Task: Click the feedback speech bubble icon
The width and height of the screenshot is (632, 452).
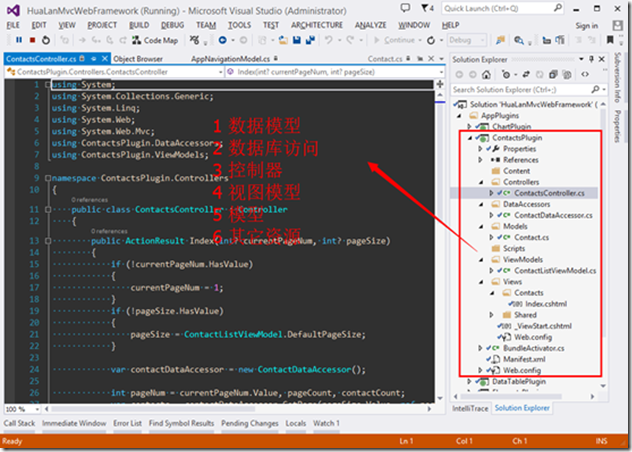Action: pos(405,8)
